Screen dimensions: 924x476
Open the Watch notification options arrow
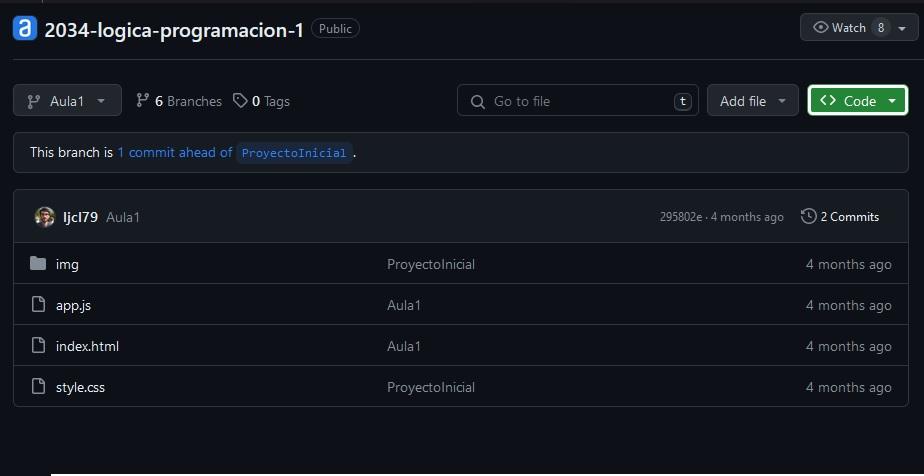pos(902,28)
